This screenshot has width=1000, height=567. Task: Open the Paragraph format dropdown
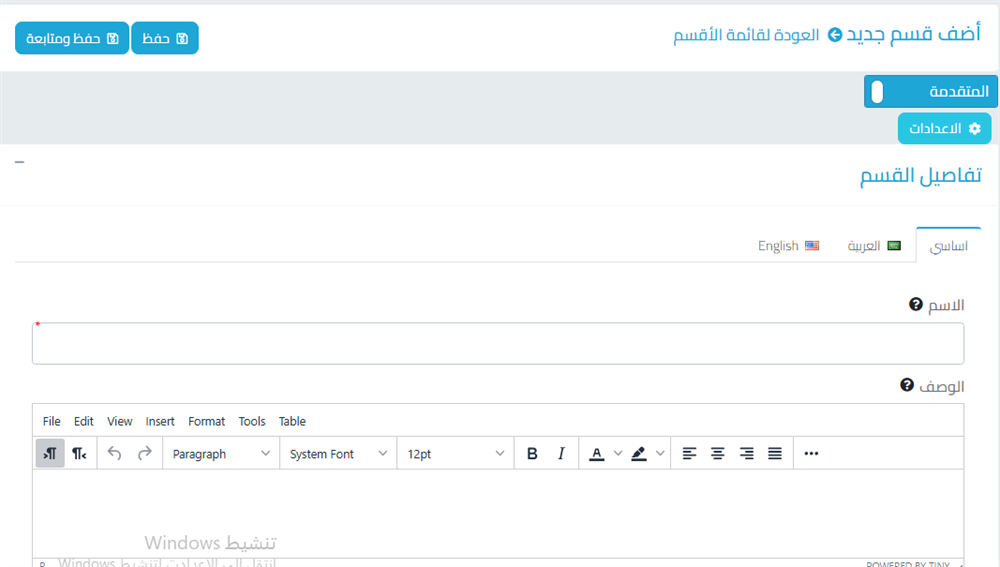tap(220, 454)
